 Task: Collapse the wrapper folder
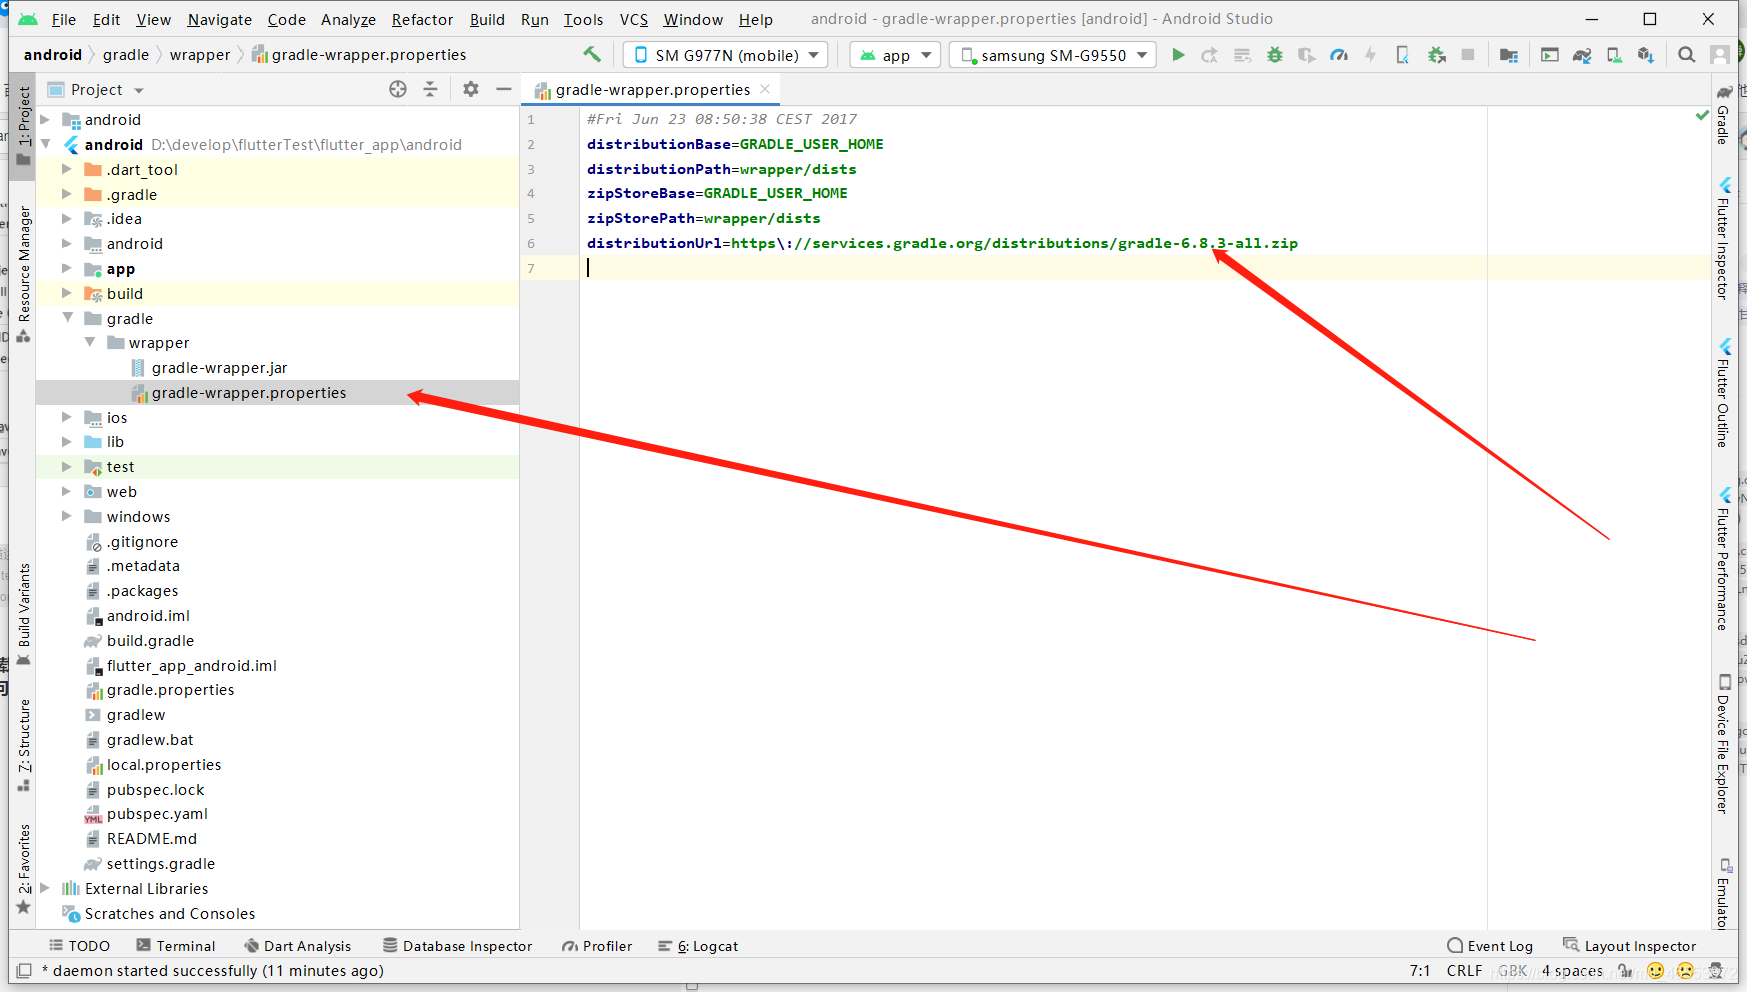point(90,342)
